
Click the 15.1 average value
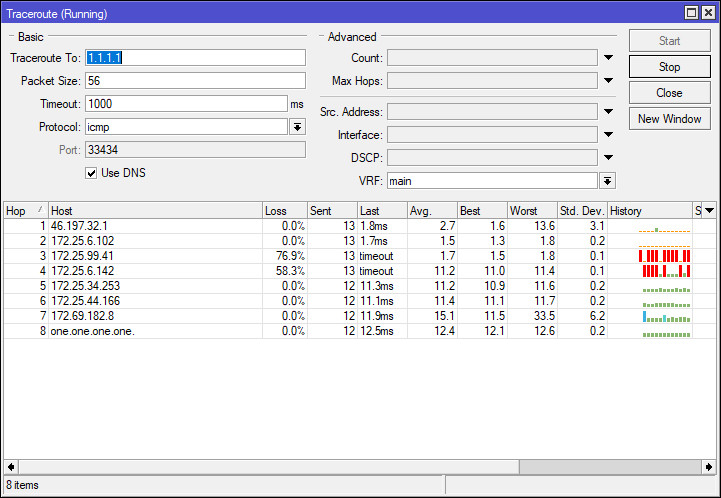pos(445,316)
